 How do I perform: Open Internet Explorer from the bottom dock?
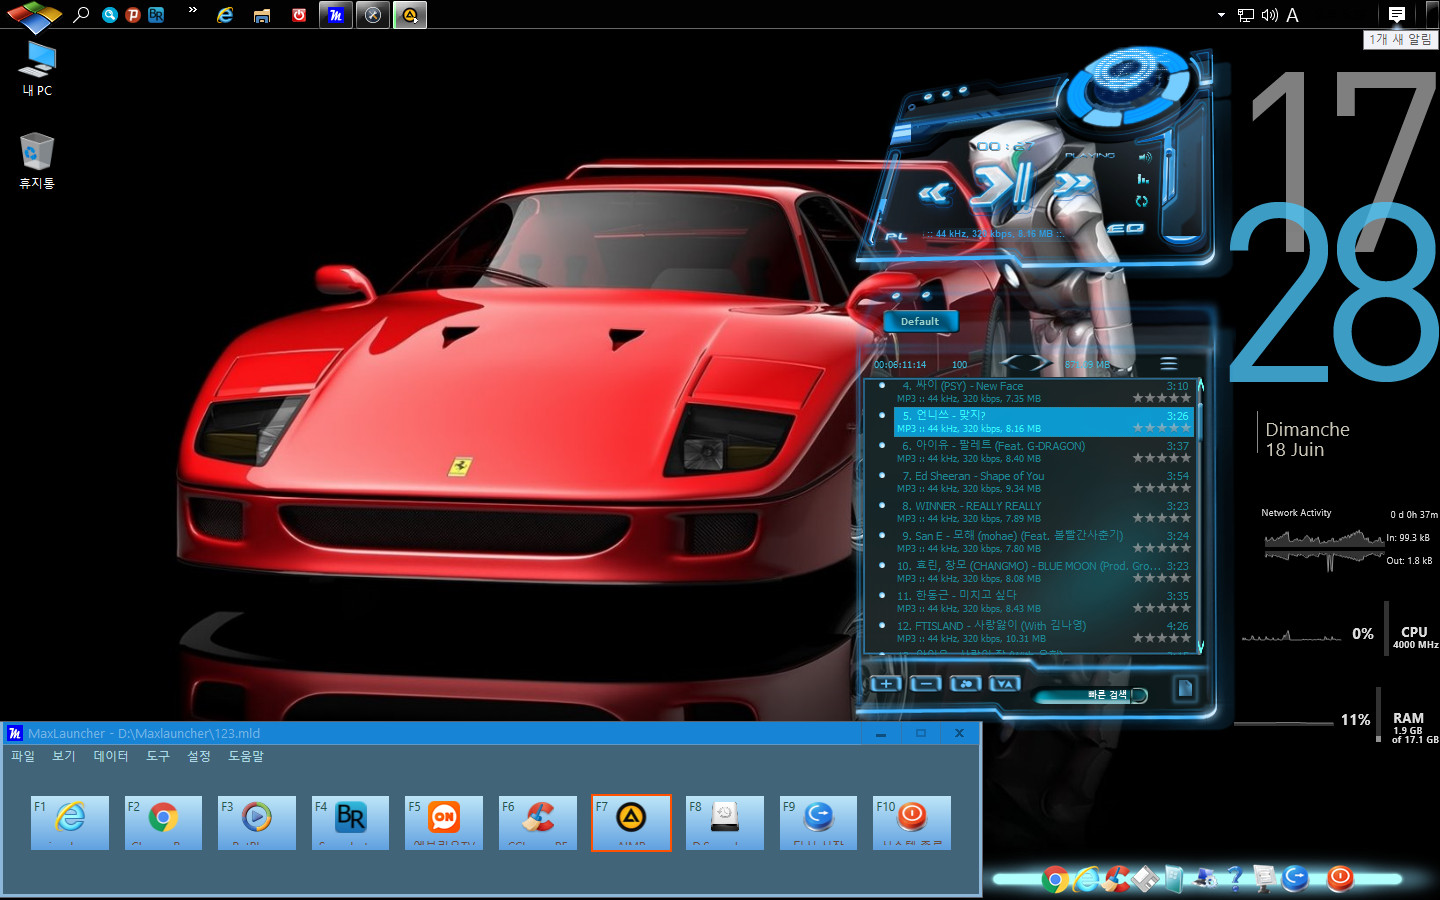[x=1085, y=879]
